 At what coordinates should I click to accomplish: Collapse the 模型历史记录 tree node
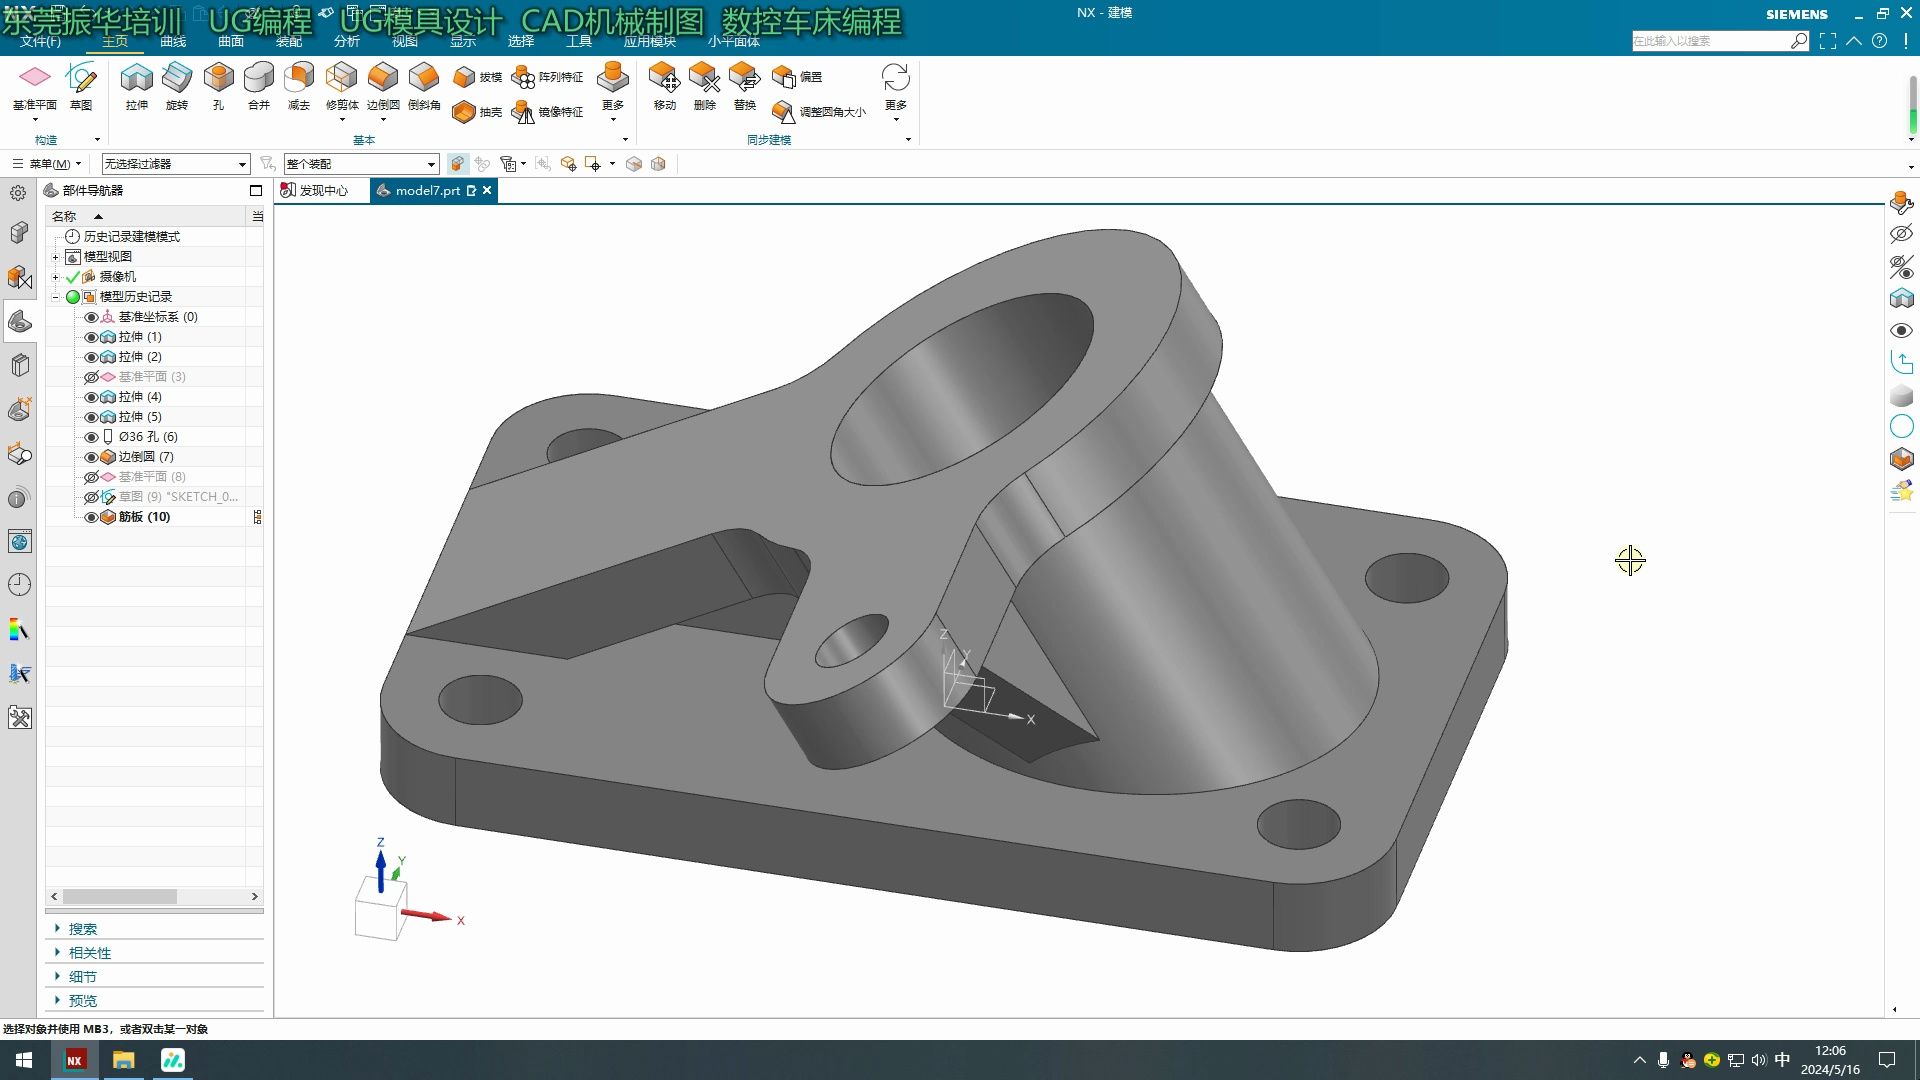(56, 297)
